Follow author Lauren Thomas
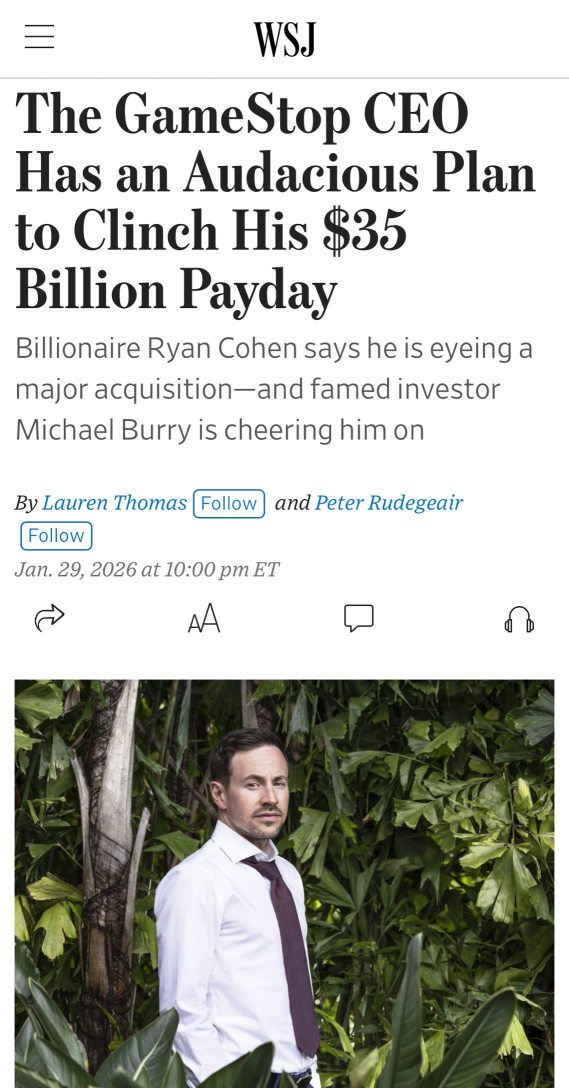 pos(229,503)
